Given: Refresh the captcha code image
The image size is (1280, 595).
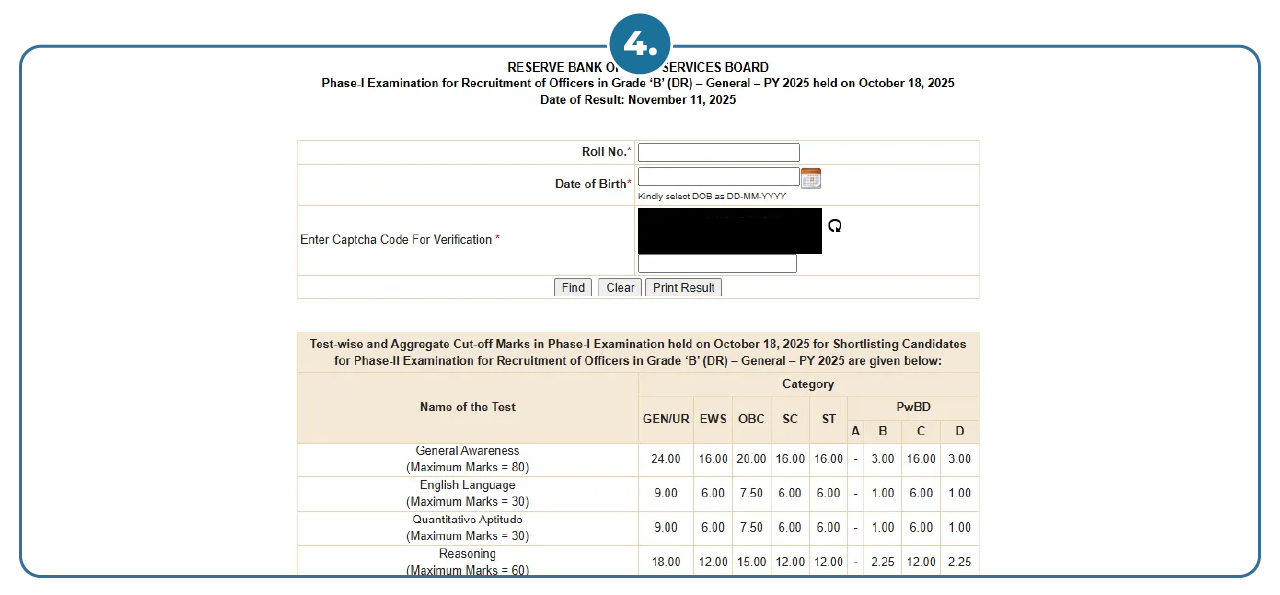Looking at the screenshot, I should tap(835, 226).
